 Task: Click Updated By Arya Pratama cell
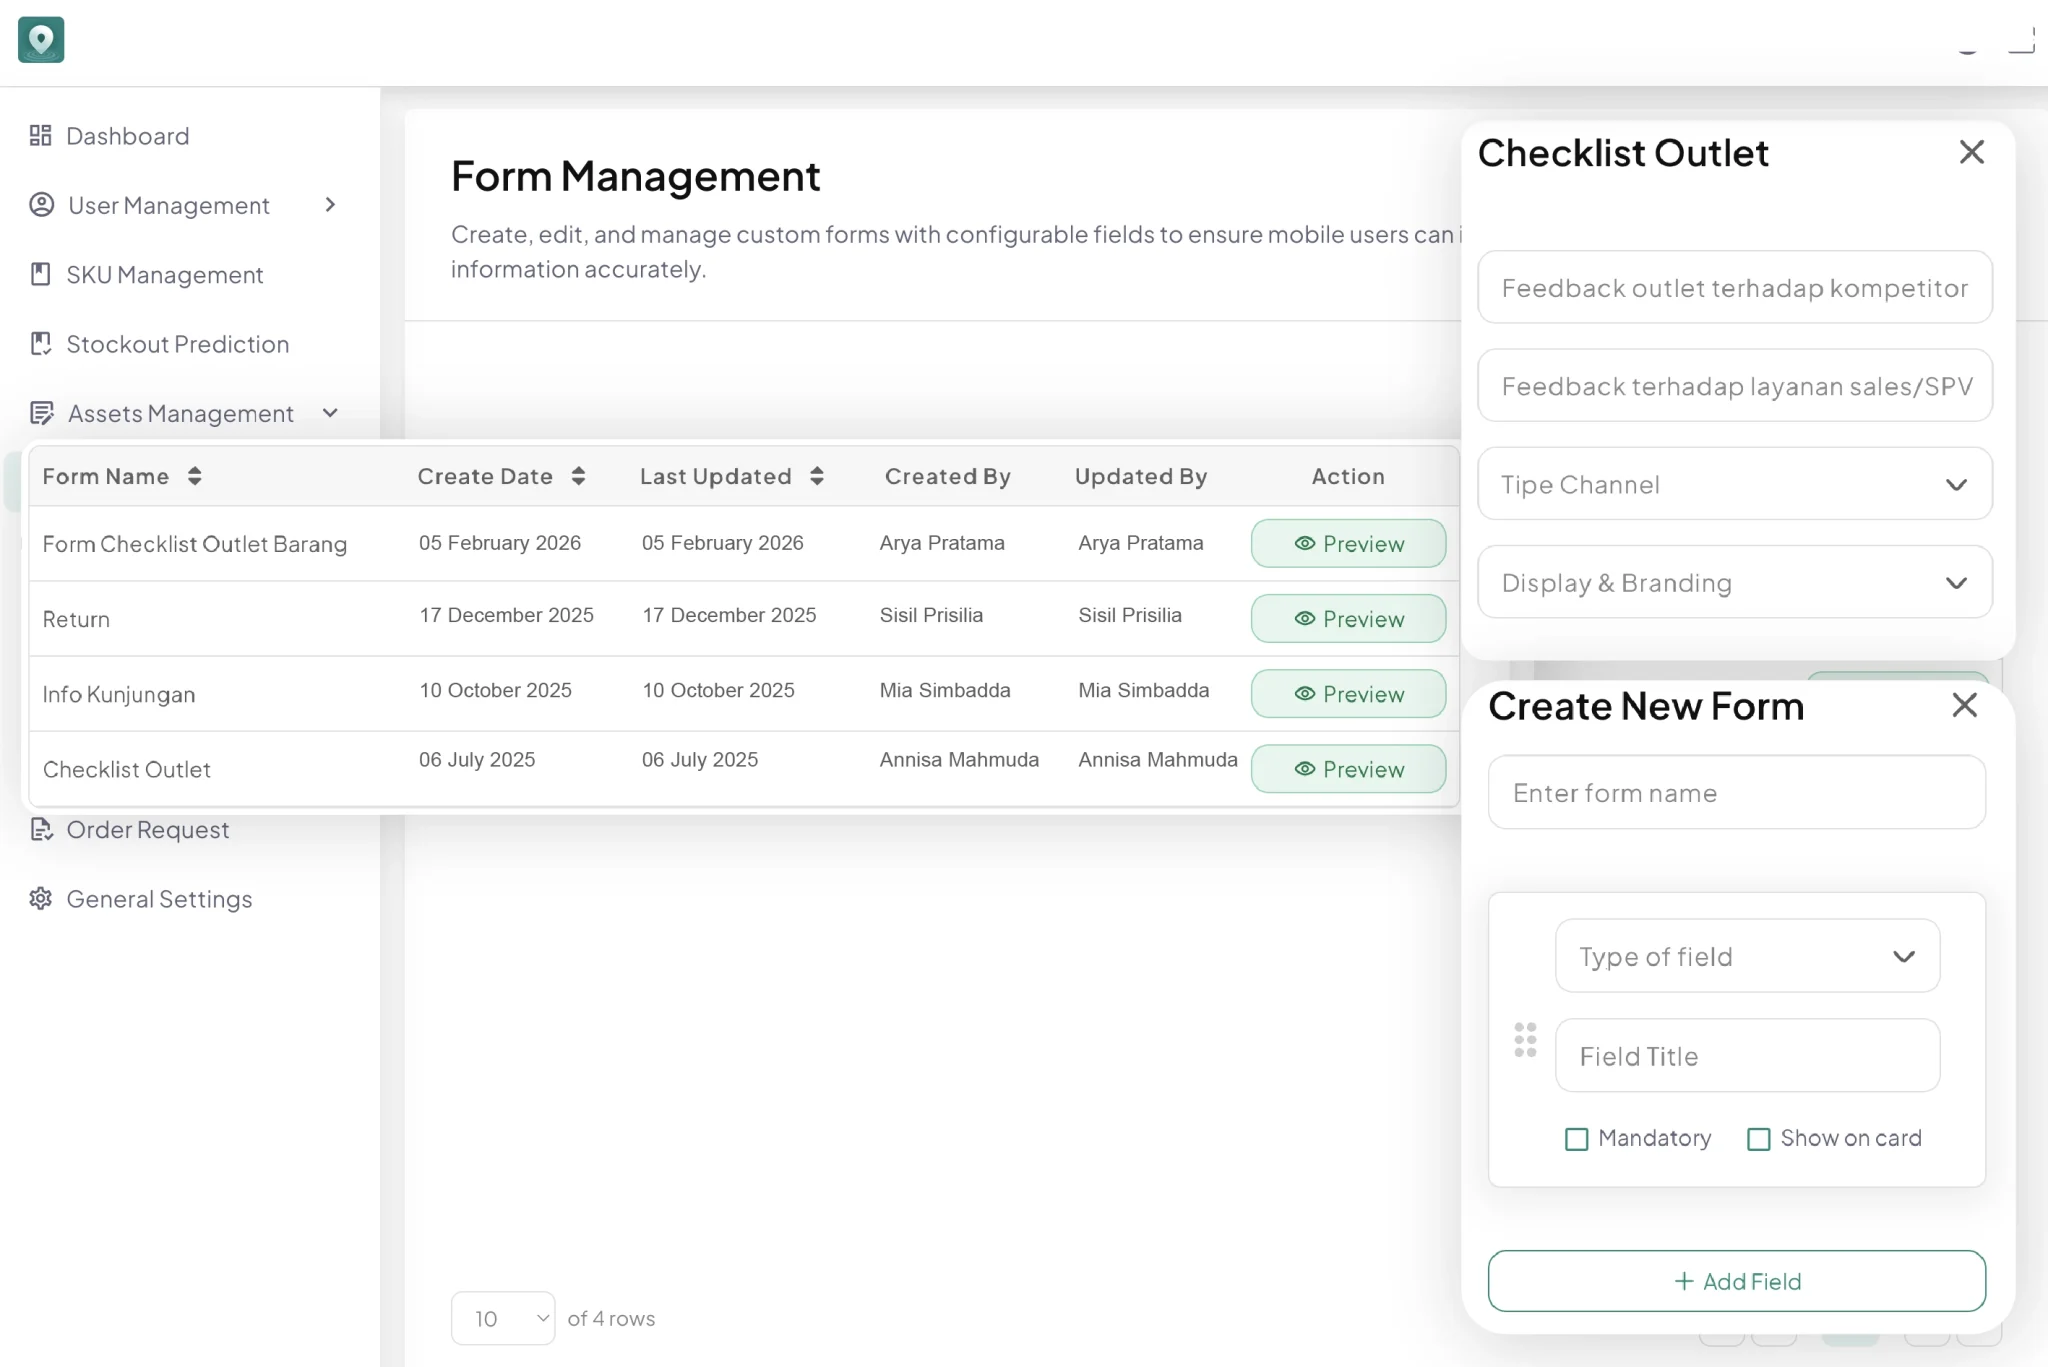point(1141,543)
